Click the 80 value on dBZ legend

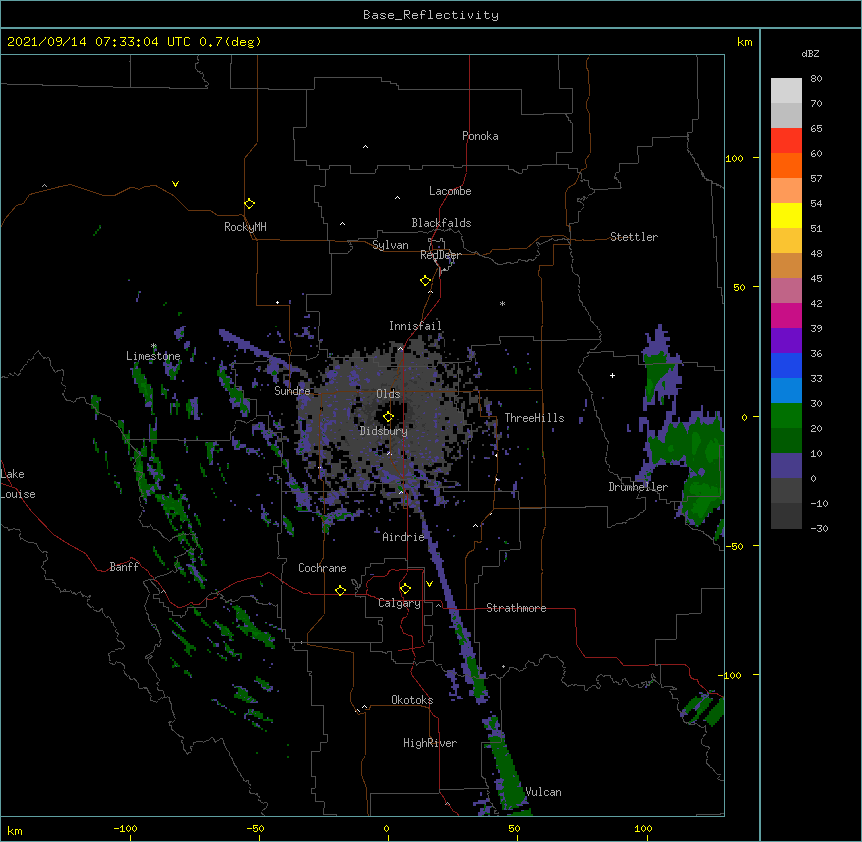click(816, 79)
